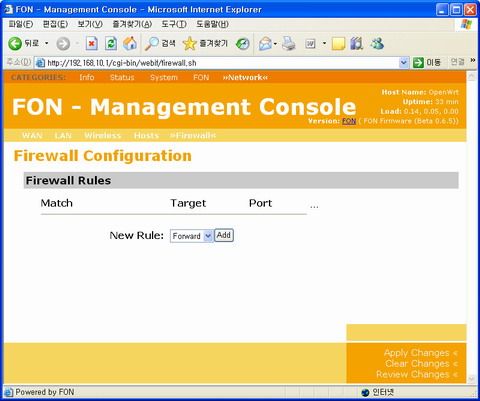Click the IE title bar document icon

(8, 9)
